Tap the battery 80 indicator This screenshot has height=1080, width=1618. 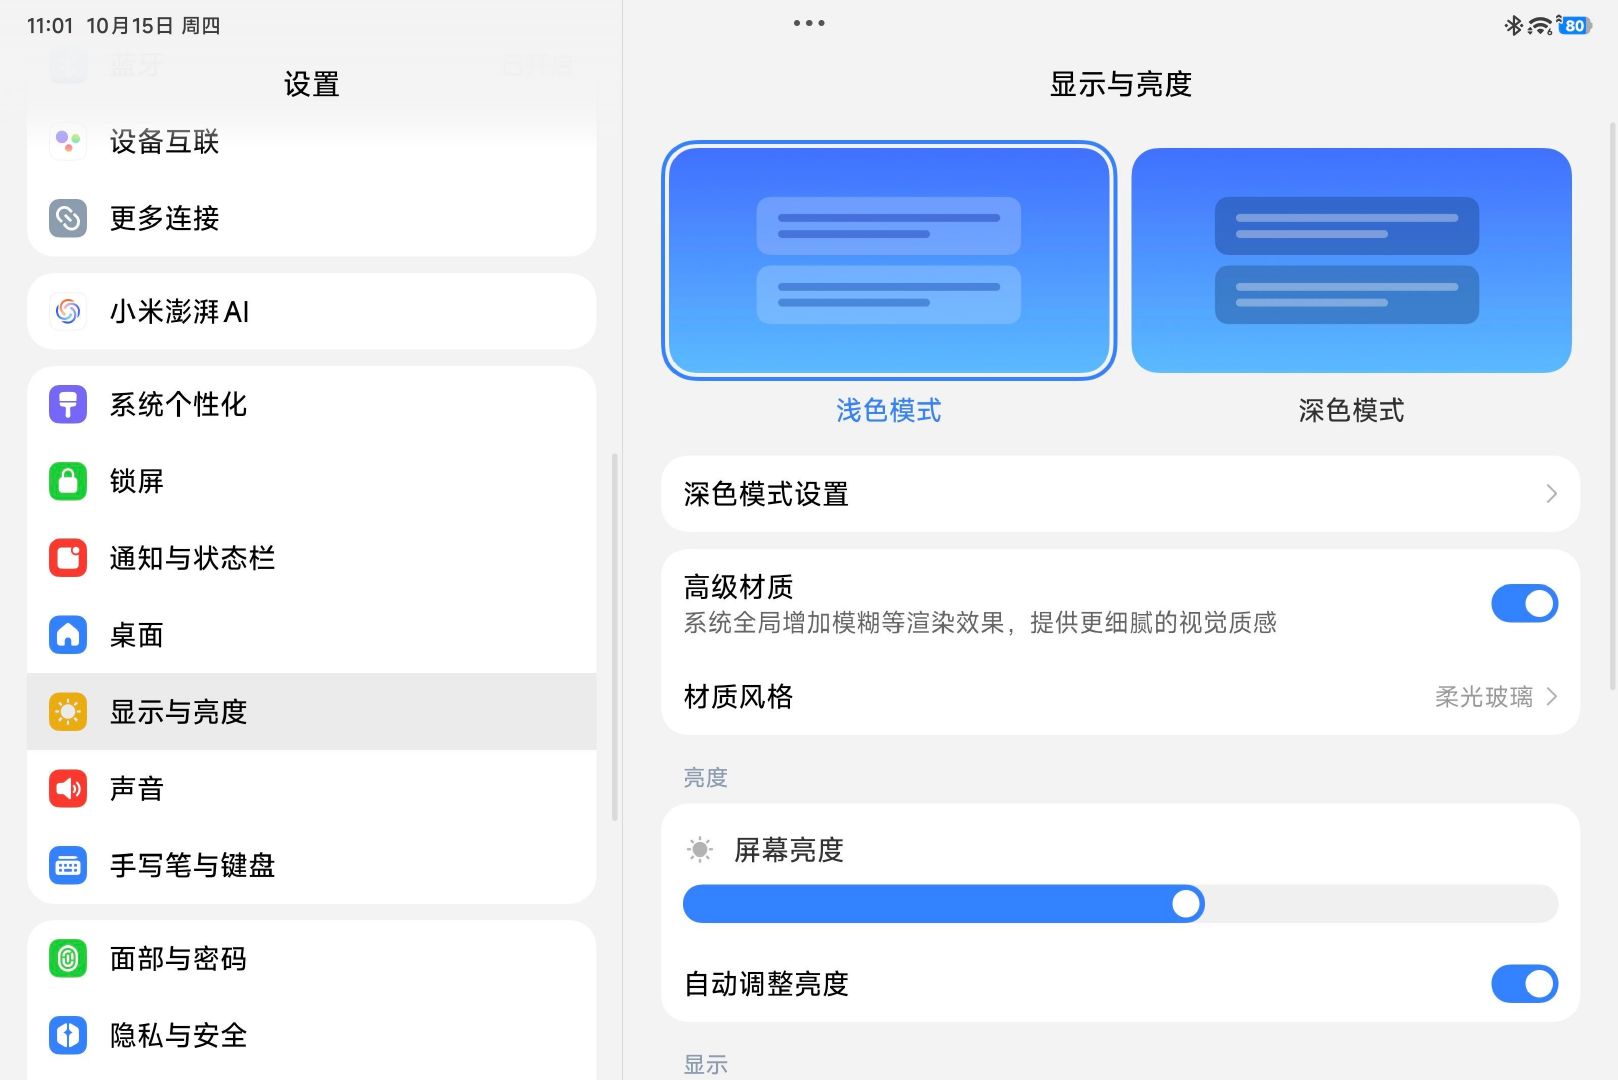tap(1575, 25)
